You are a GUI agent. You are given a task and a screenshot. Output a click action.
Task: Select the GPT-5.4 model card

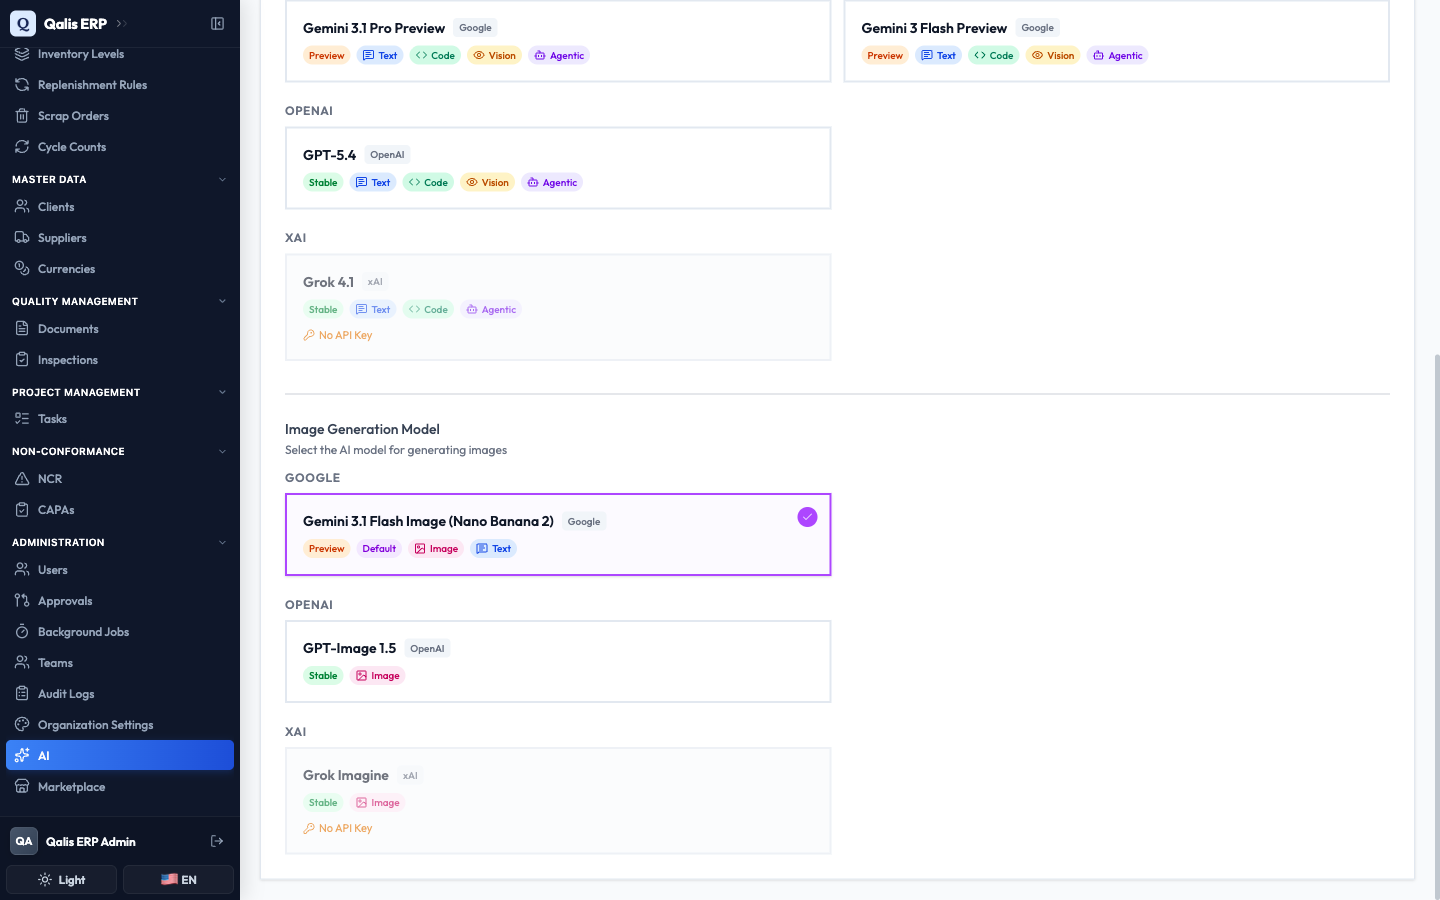click(558, 168)
